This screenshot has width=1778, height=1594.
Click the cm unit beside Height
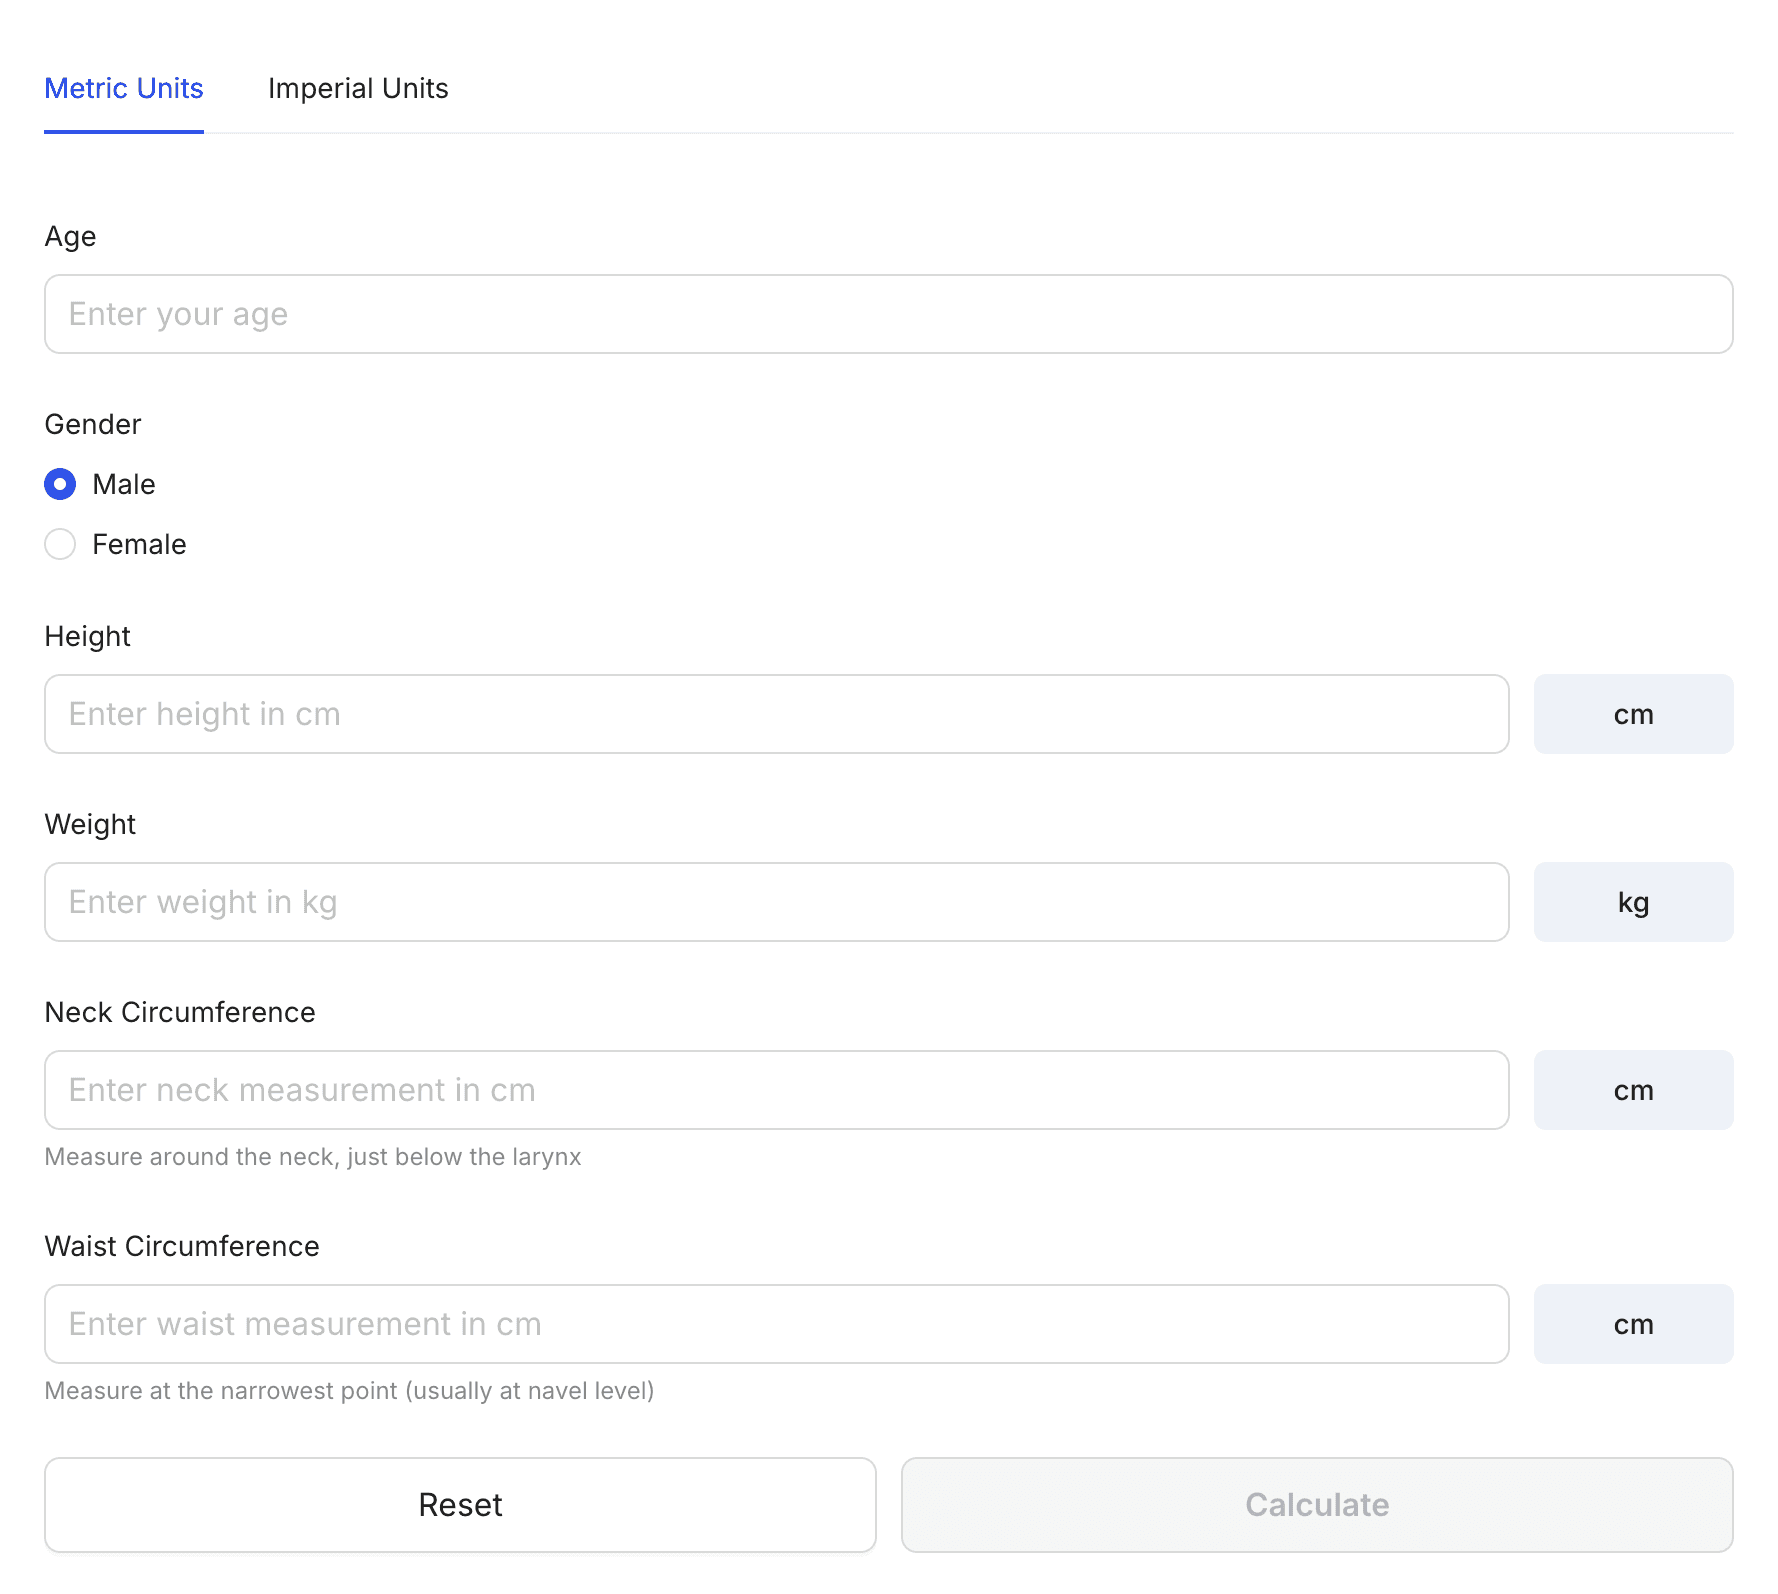1632,714
